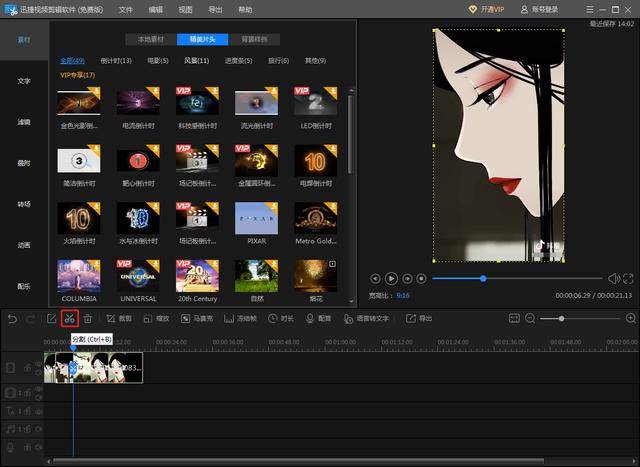Open the 文件 (File) menu

point(125,9)
